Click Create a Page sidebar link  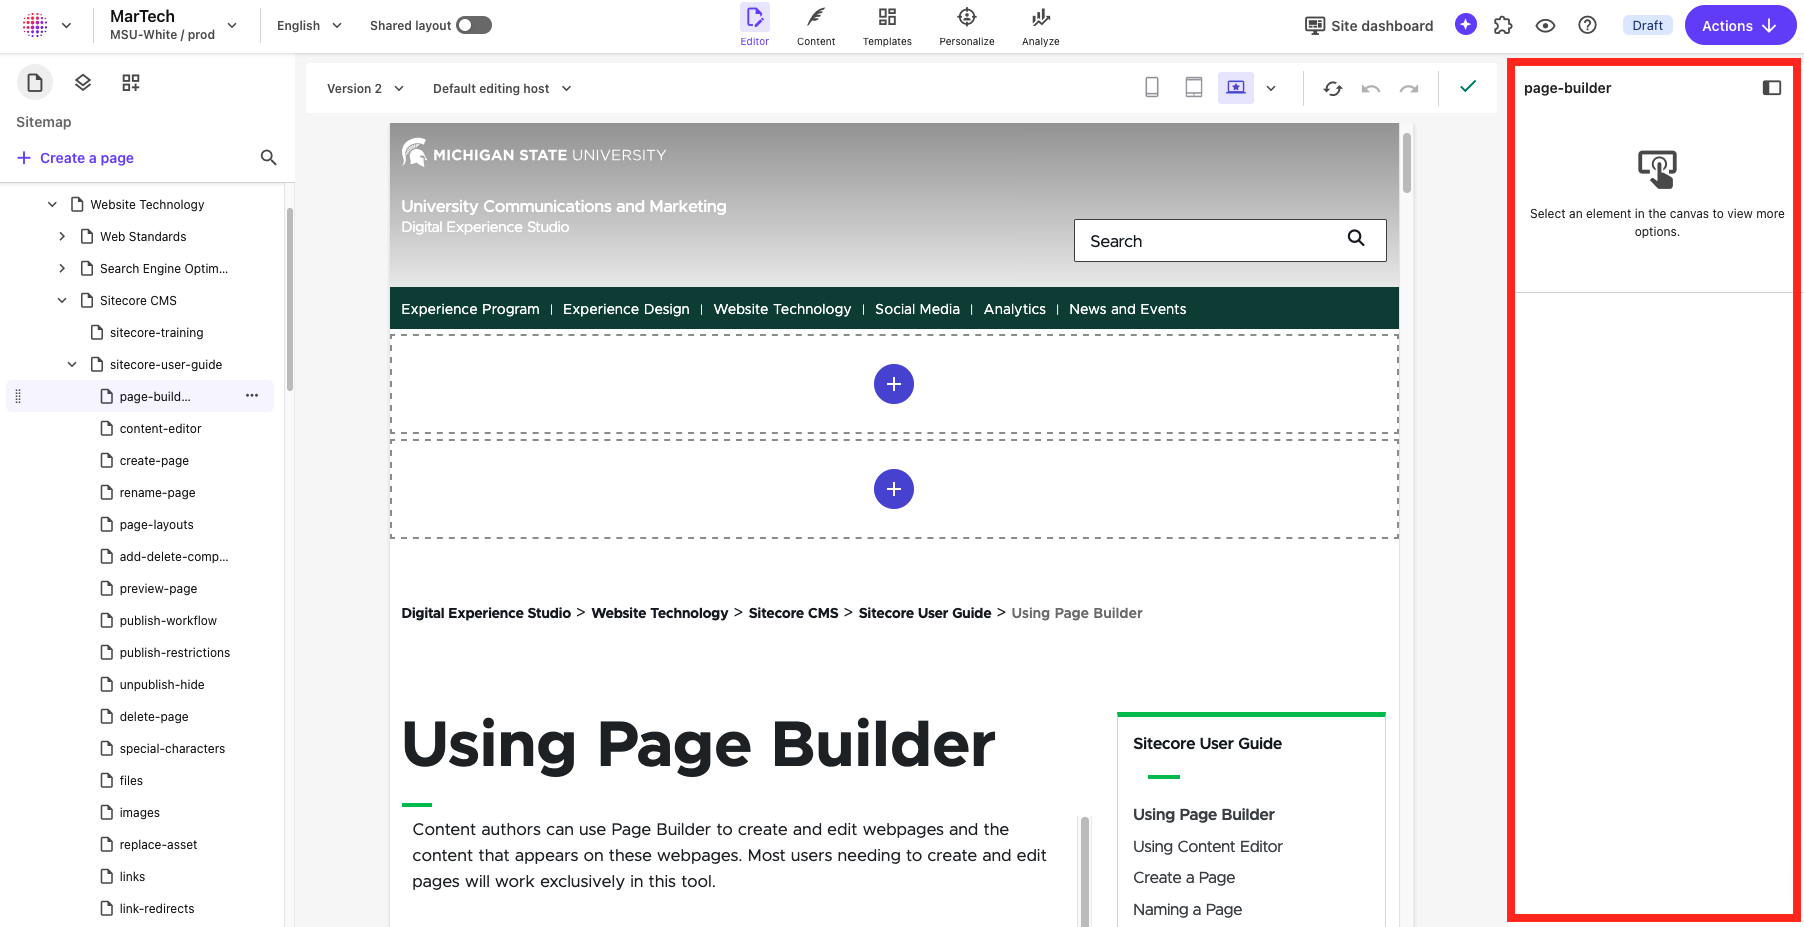click(x=1184, y=877)
